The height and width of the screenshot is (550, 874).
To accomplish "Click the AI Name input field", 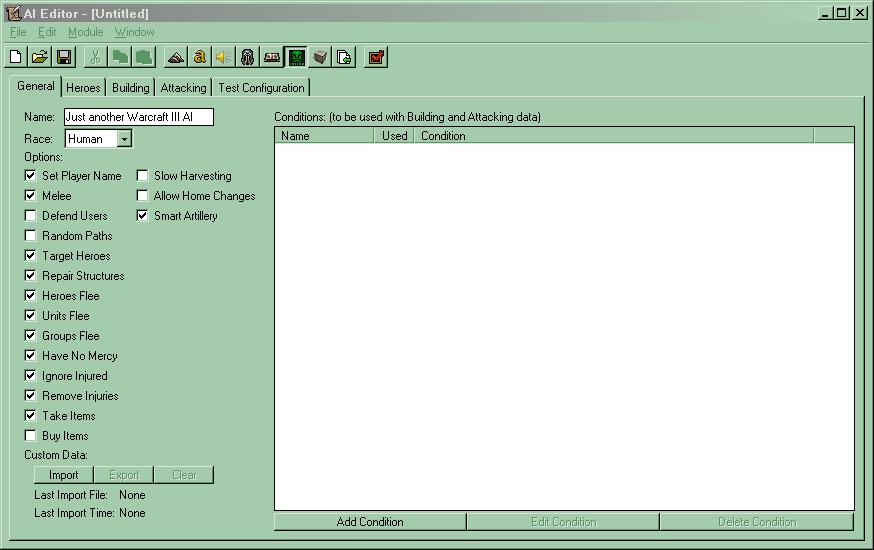I will point(139,117).
